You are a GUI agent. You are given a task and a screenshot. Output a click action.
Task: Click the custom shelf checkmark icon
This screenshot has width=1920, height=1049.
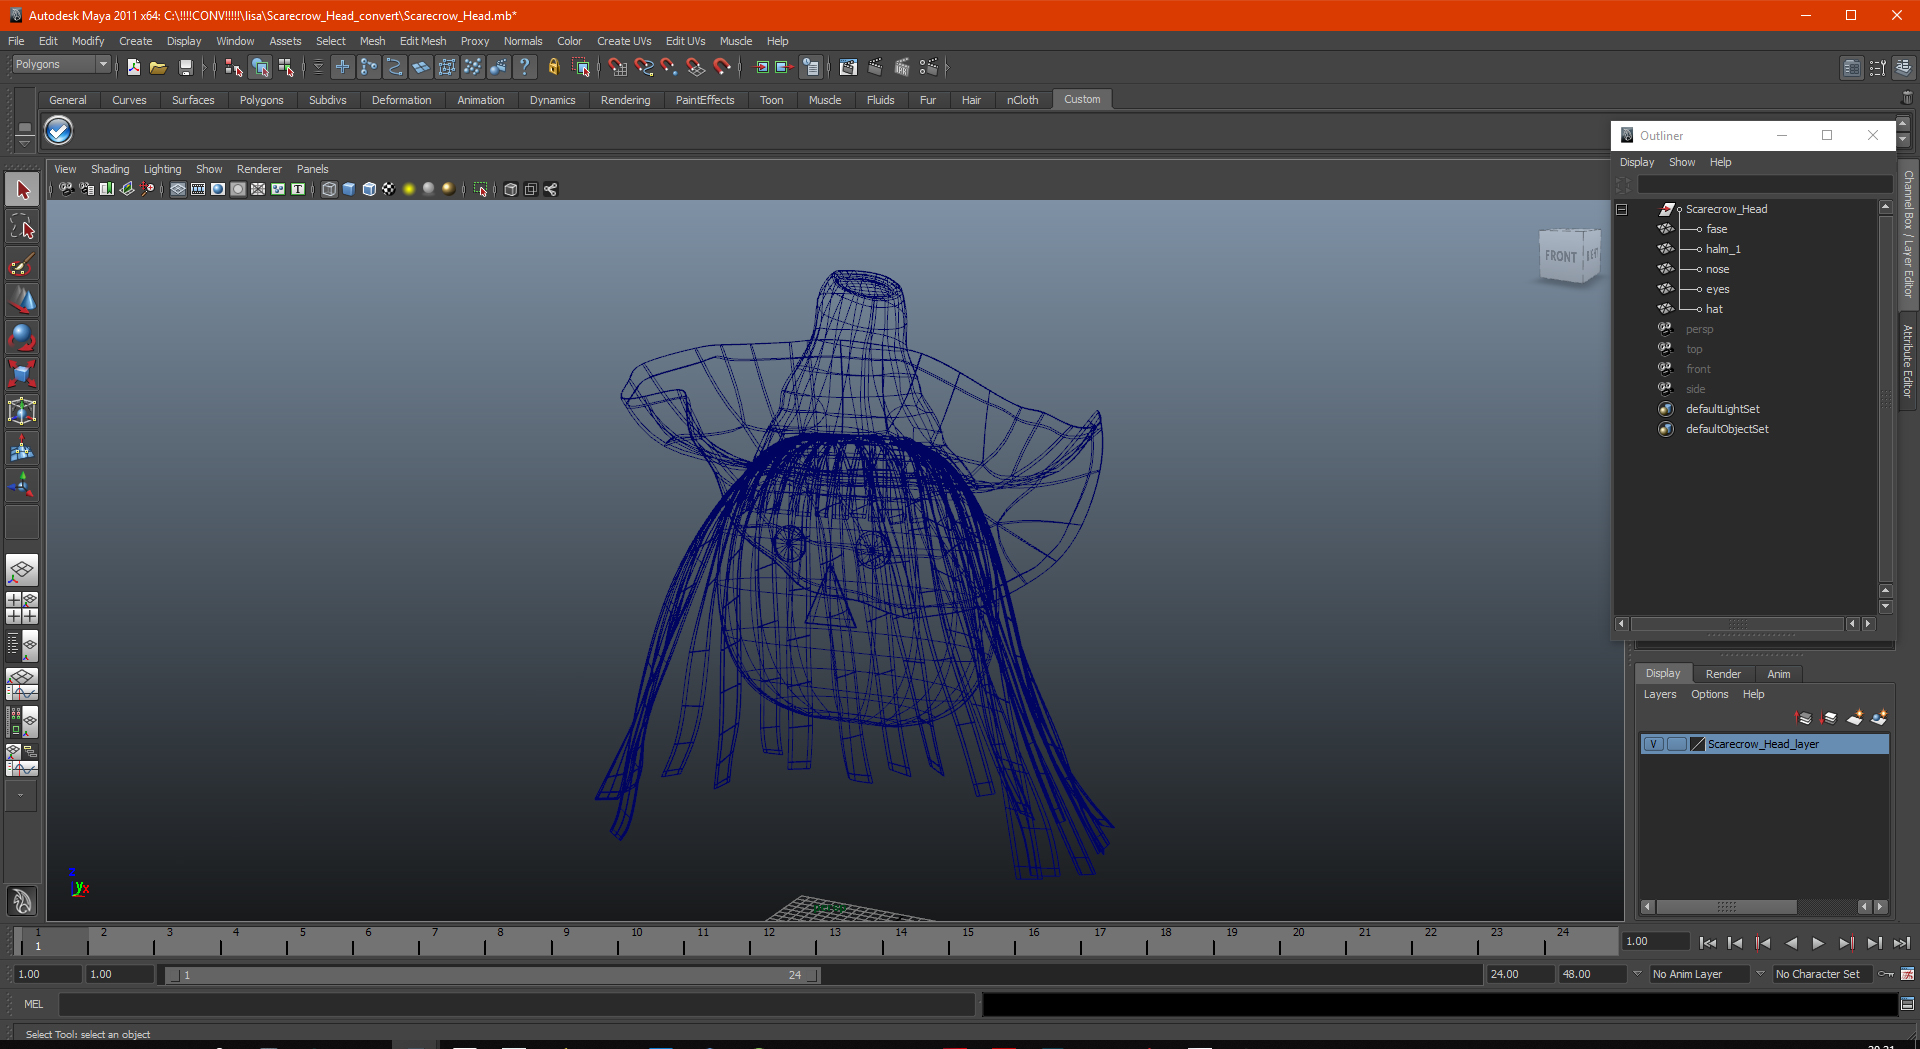(59, 131)
